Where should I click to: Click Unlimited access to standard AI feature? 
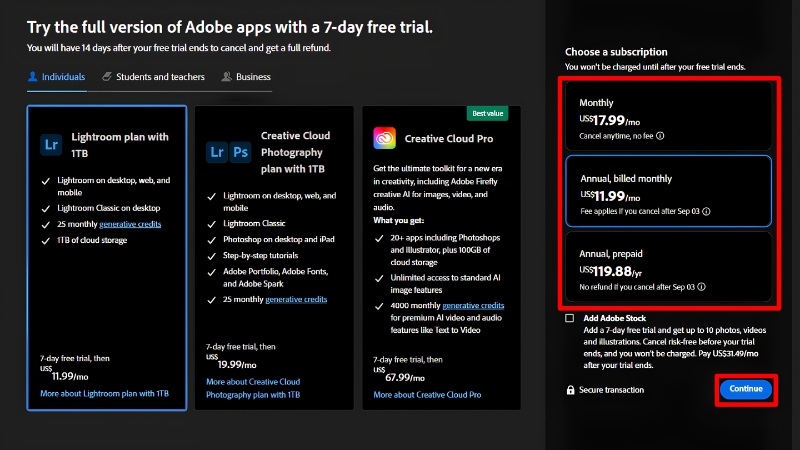[445, 284]
